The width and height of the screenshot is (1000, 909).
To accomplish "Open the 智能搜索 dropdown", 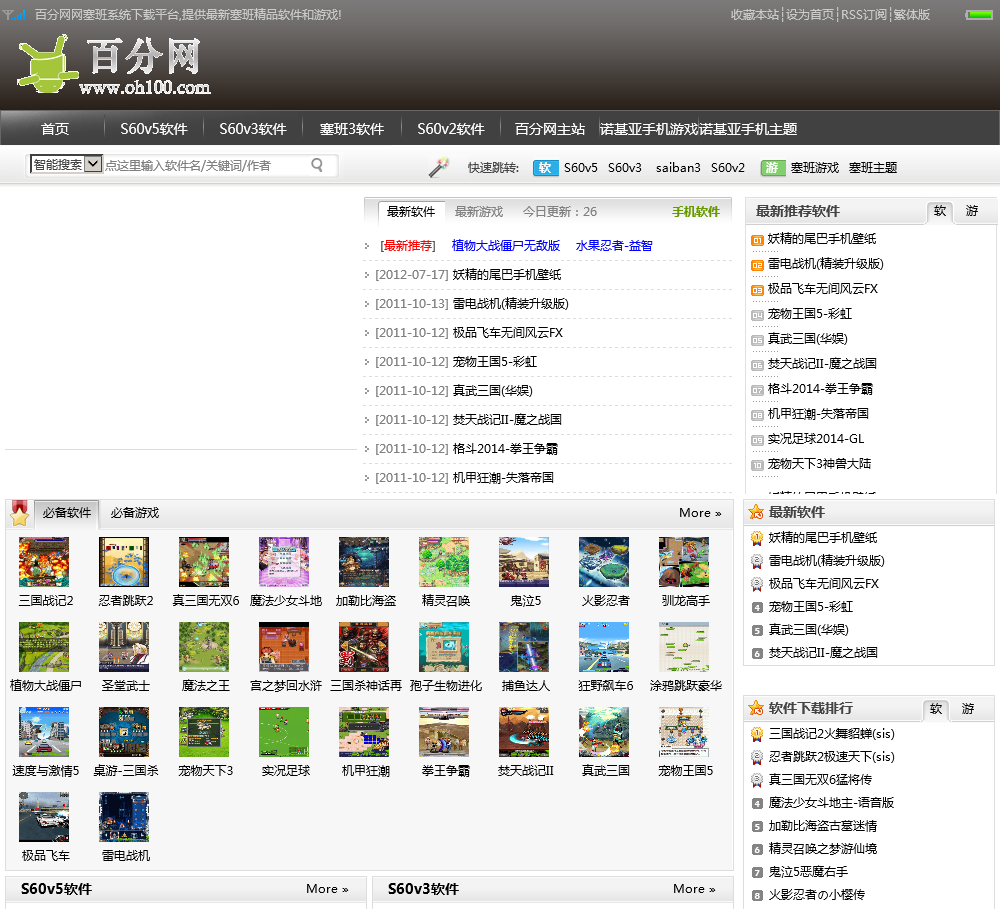I will coord(66,165).
